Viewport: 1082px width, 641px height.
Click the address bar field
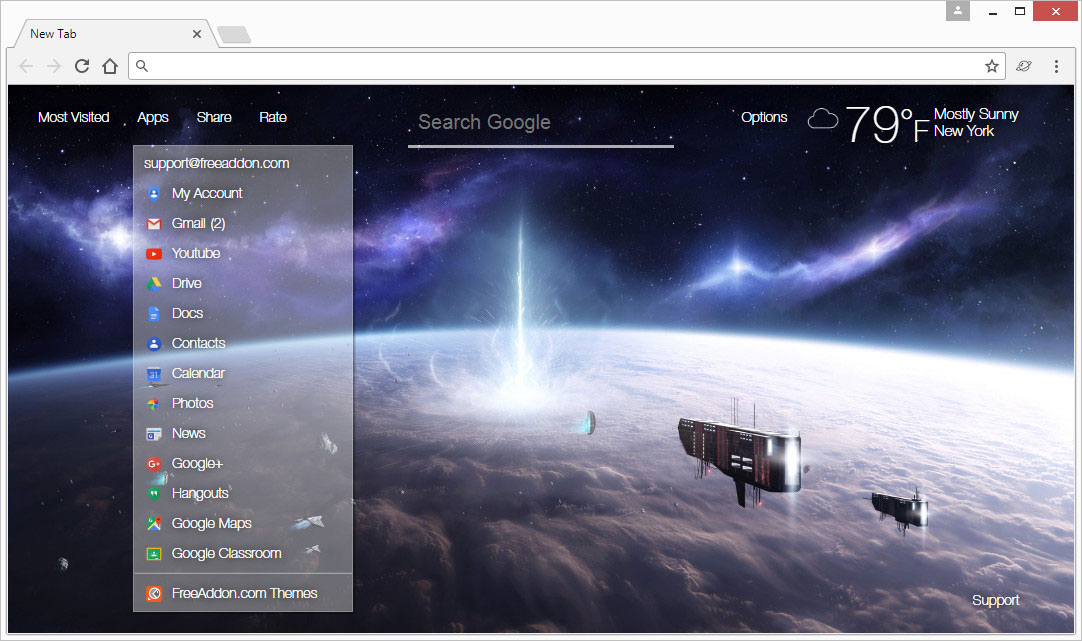pos(567,66)
